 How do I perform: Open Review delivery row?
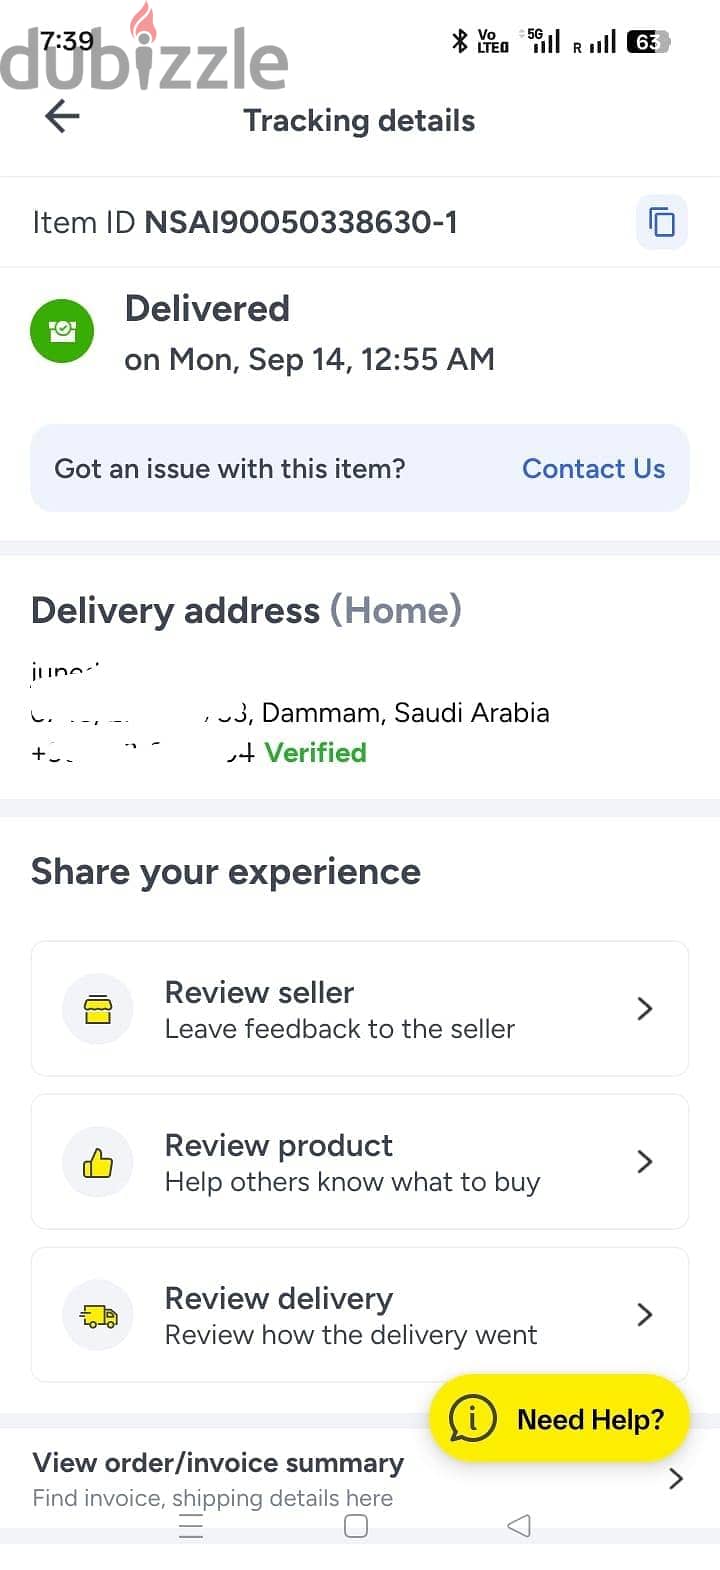pos(360,1315)
